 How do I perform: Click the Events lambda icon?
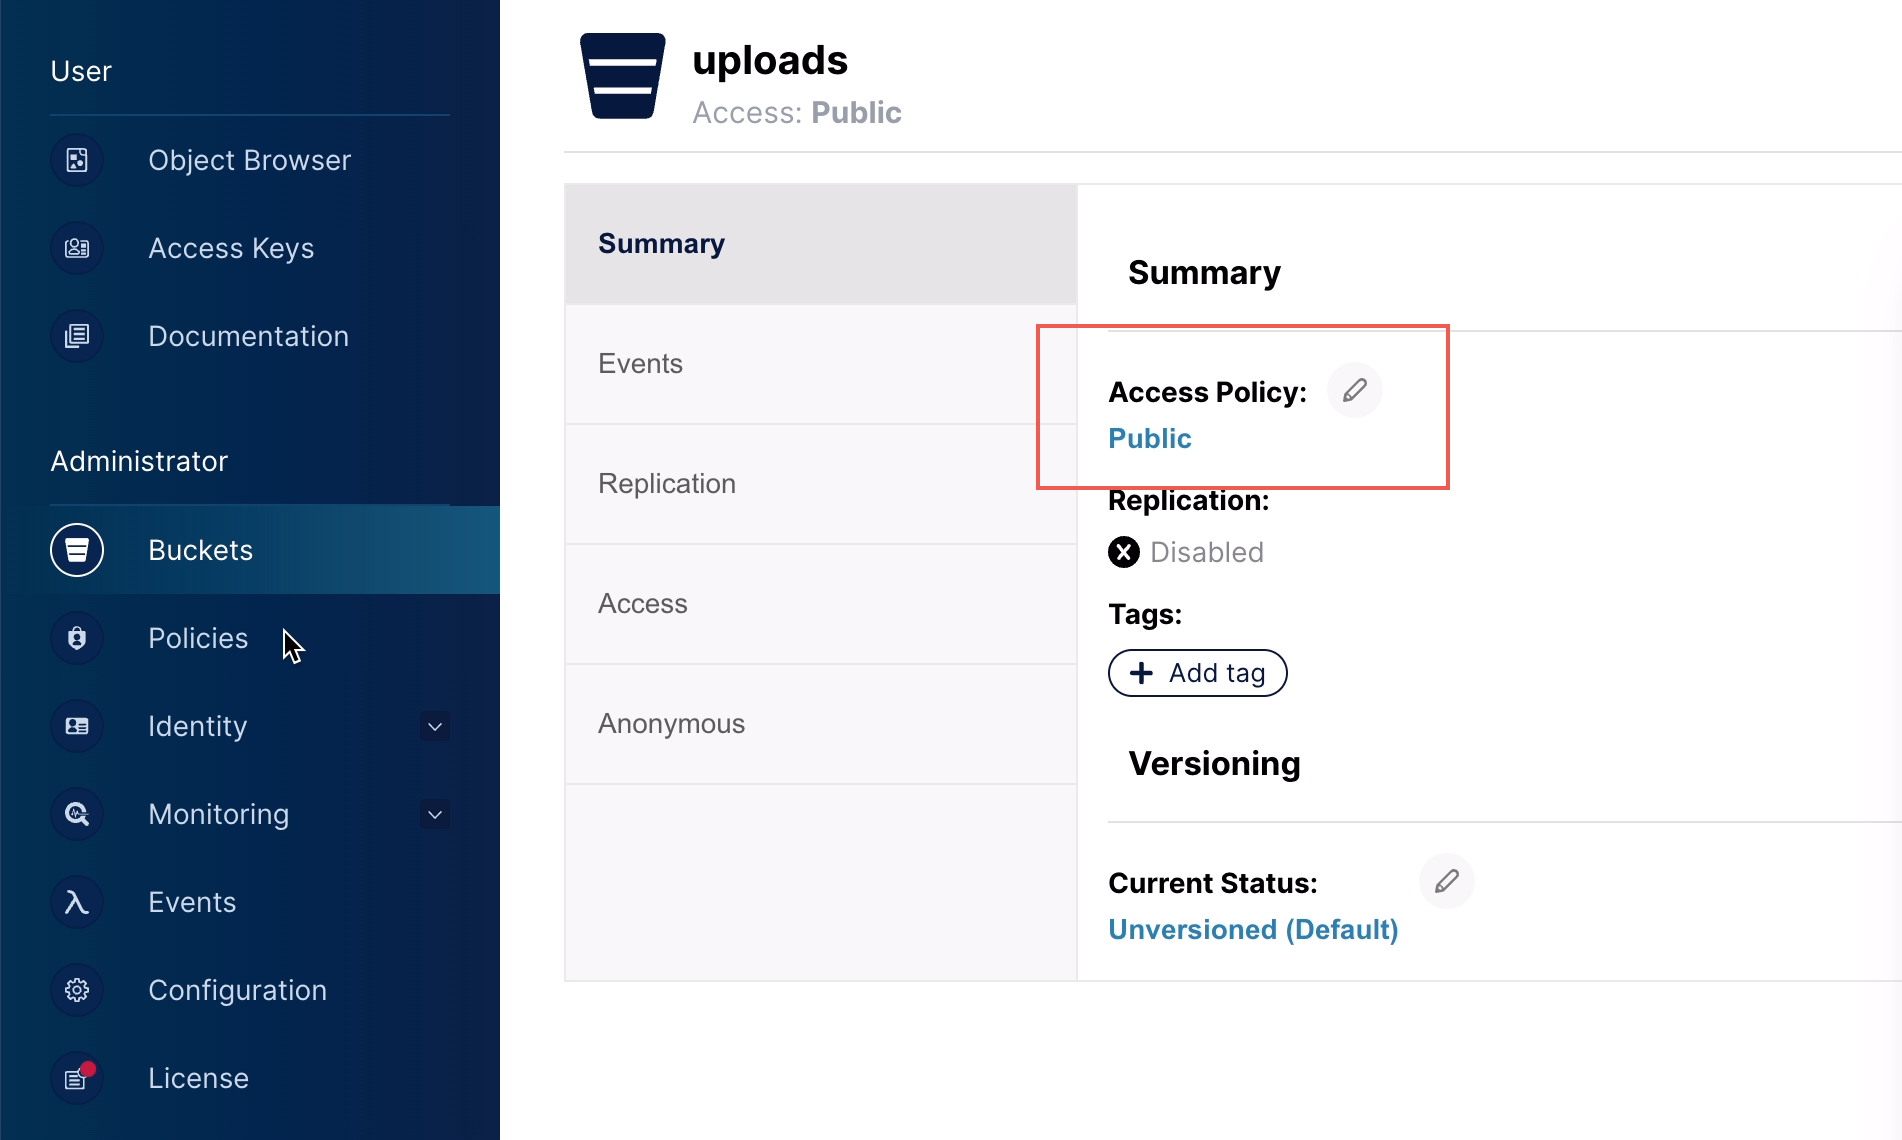click(77, 902)
